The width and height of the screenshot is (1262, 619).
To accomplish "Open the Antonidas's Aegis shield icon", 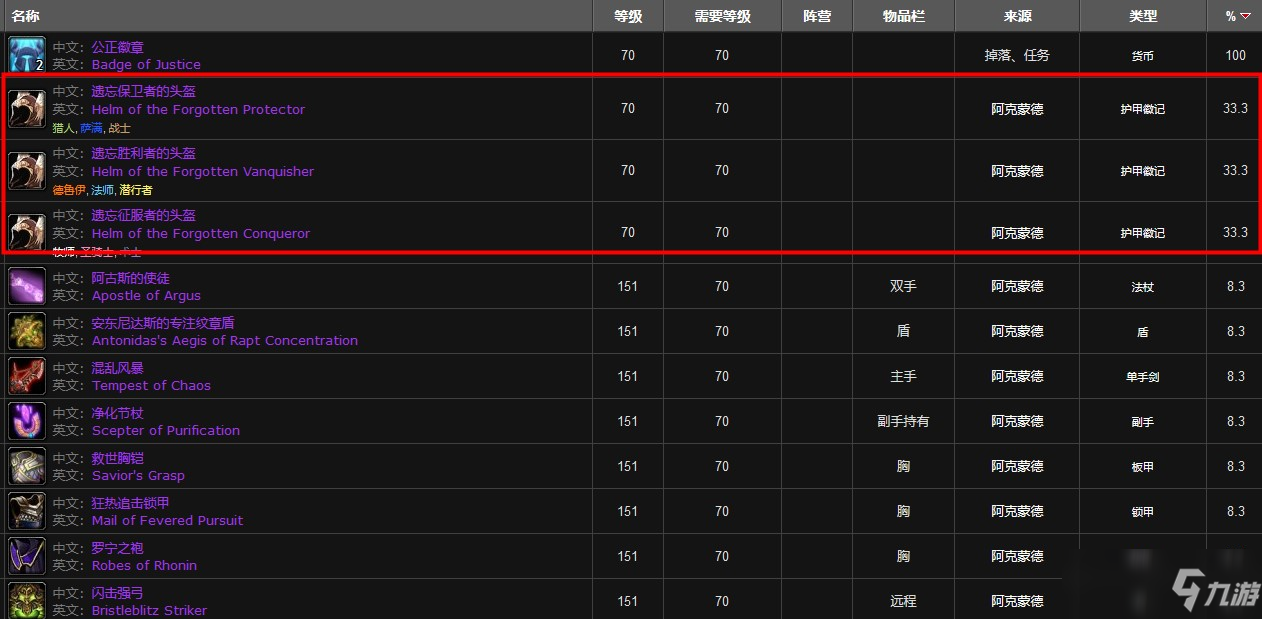I will point(27,331).
